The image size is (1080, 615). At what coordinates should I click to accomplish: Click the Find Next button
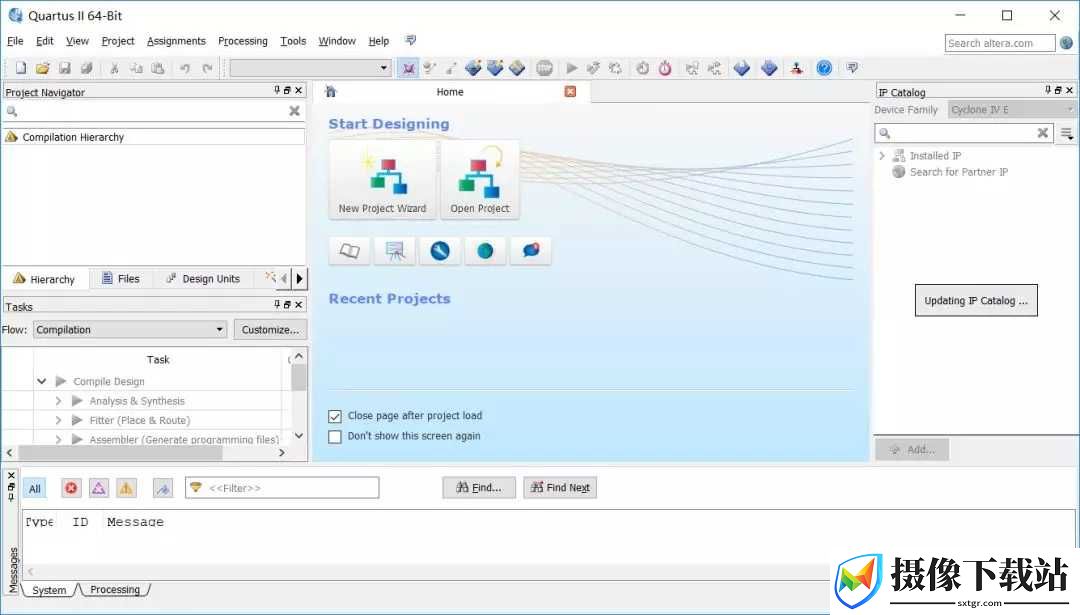click(x=560, y=488)
